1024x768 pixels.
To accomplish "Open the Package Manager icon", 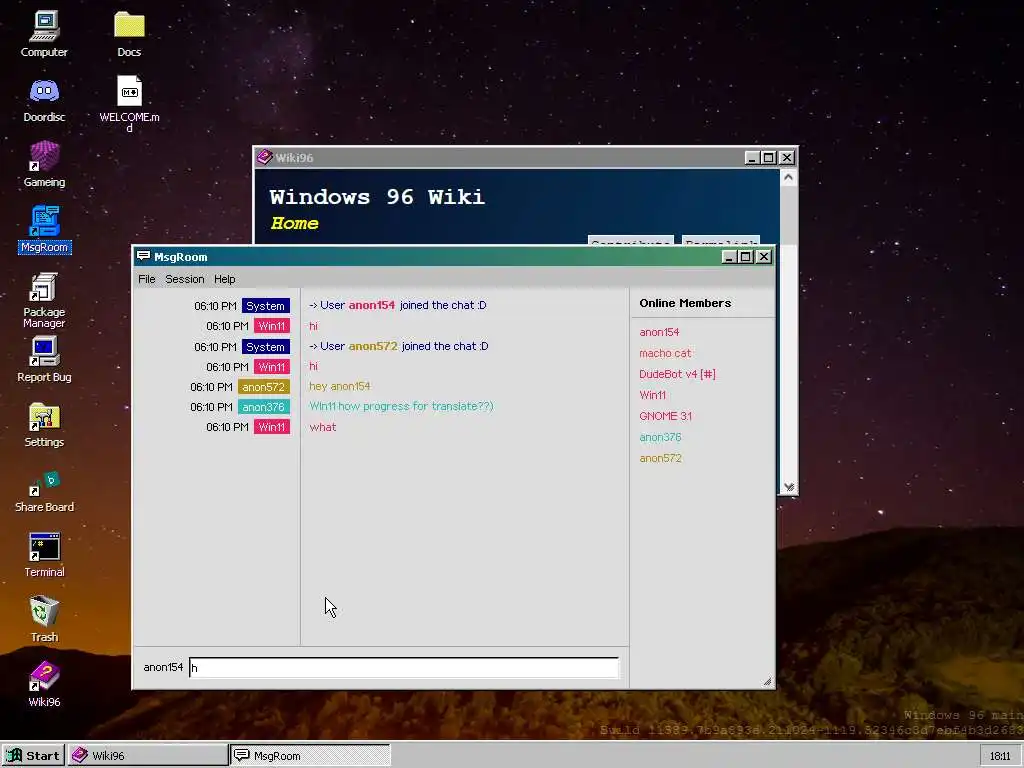I will tap(44, 300).
